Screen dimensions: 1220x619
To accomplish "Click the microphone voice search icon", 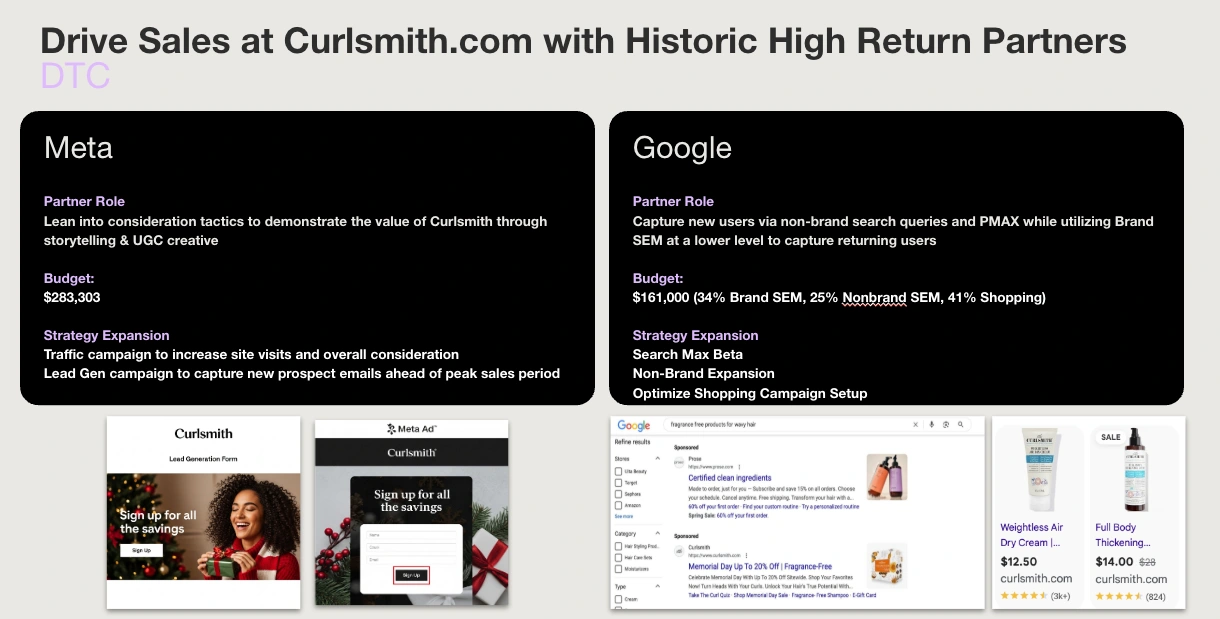I will tap(931, 424).
